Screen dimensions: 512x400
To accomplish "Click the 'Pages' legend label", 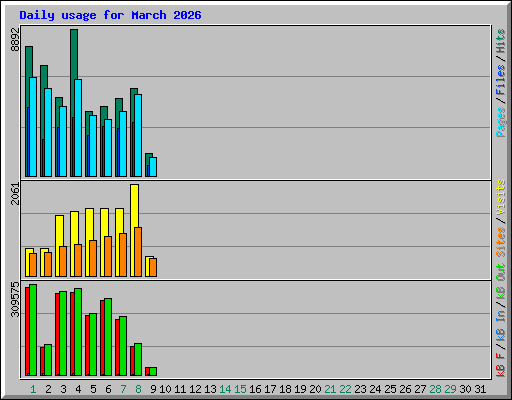I will click(501, 122).
